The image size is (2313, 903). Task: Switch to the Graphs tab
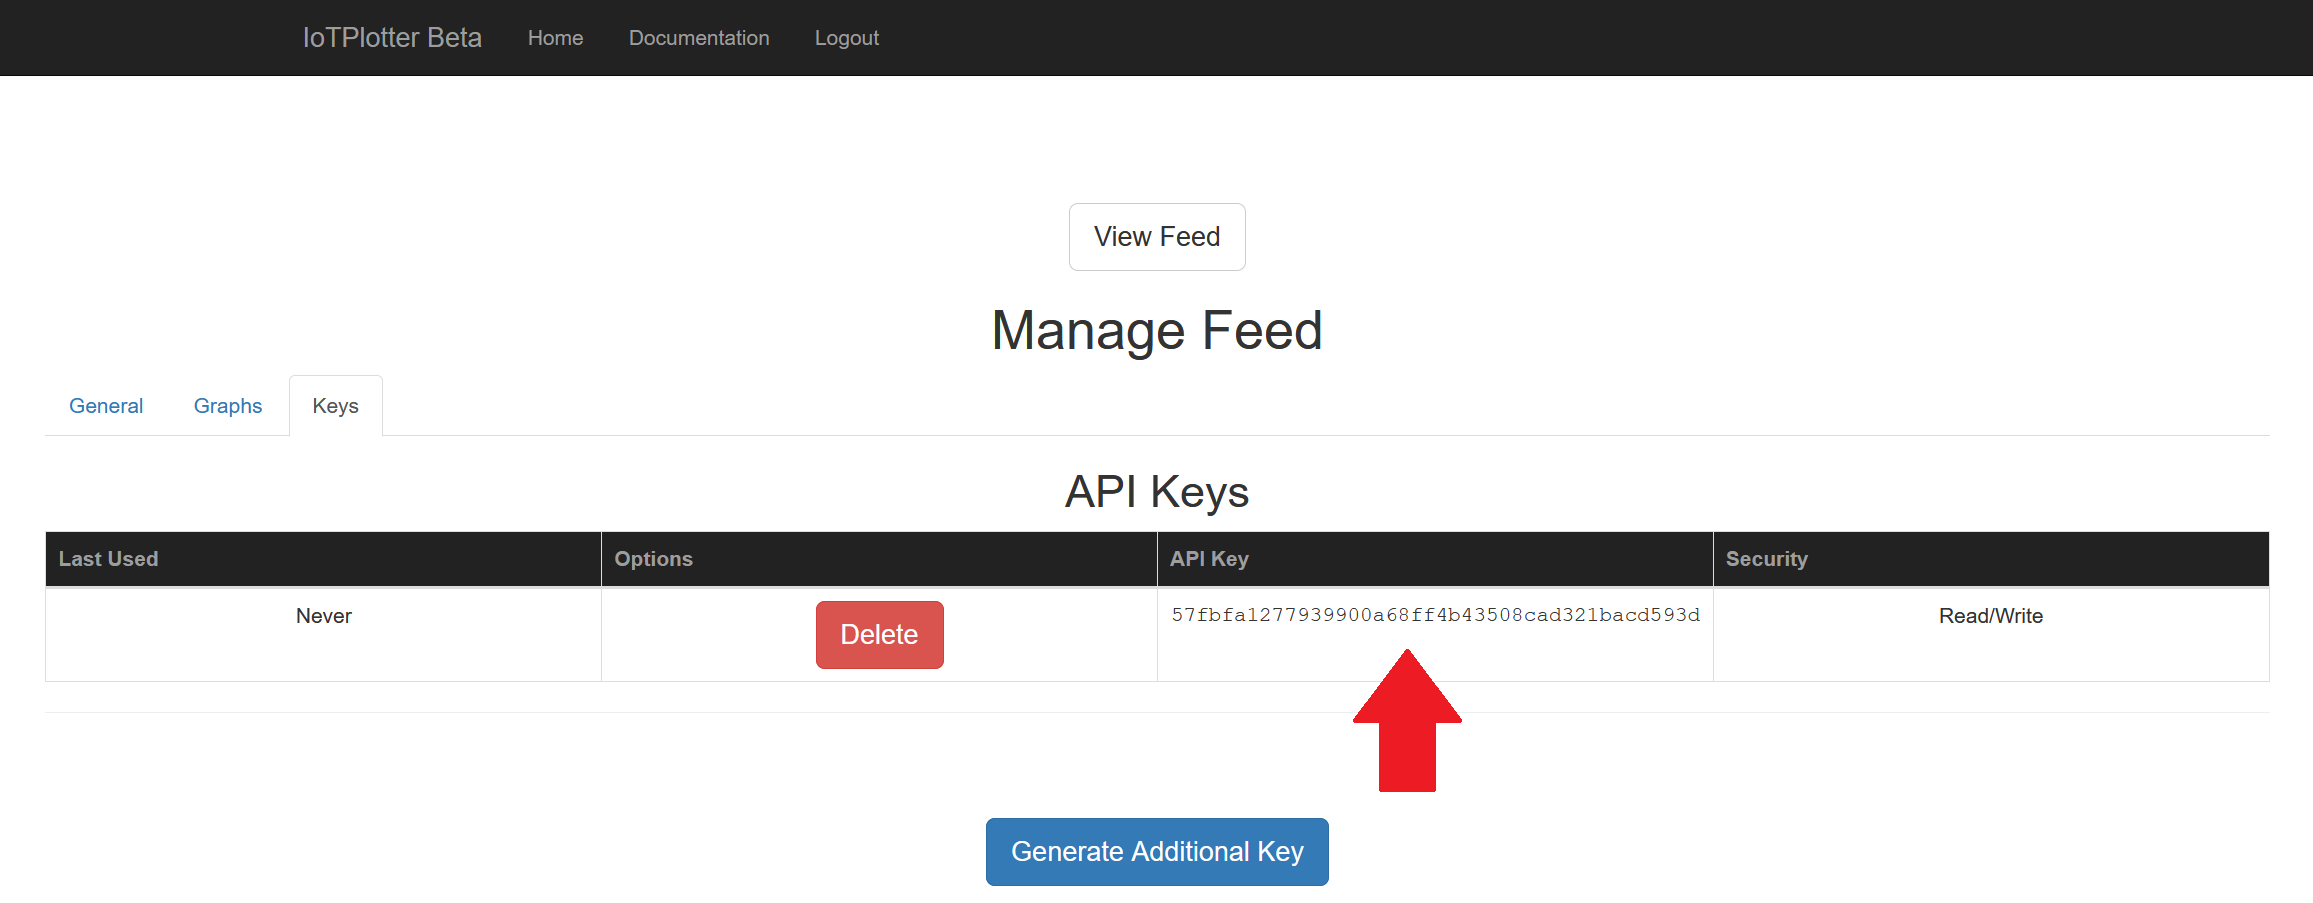tap(228, 406)
